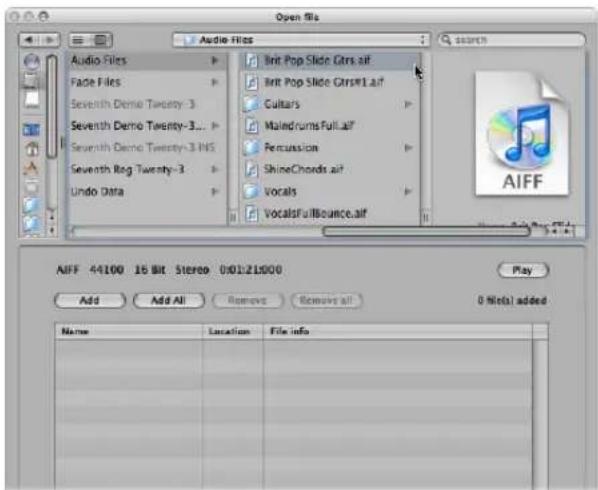Expand Guitars with its arrow
Viewport: 598px width, 490px height.
pos(408,104)
